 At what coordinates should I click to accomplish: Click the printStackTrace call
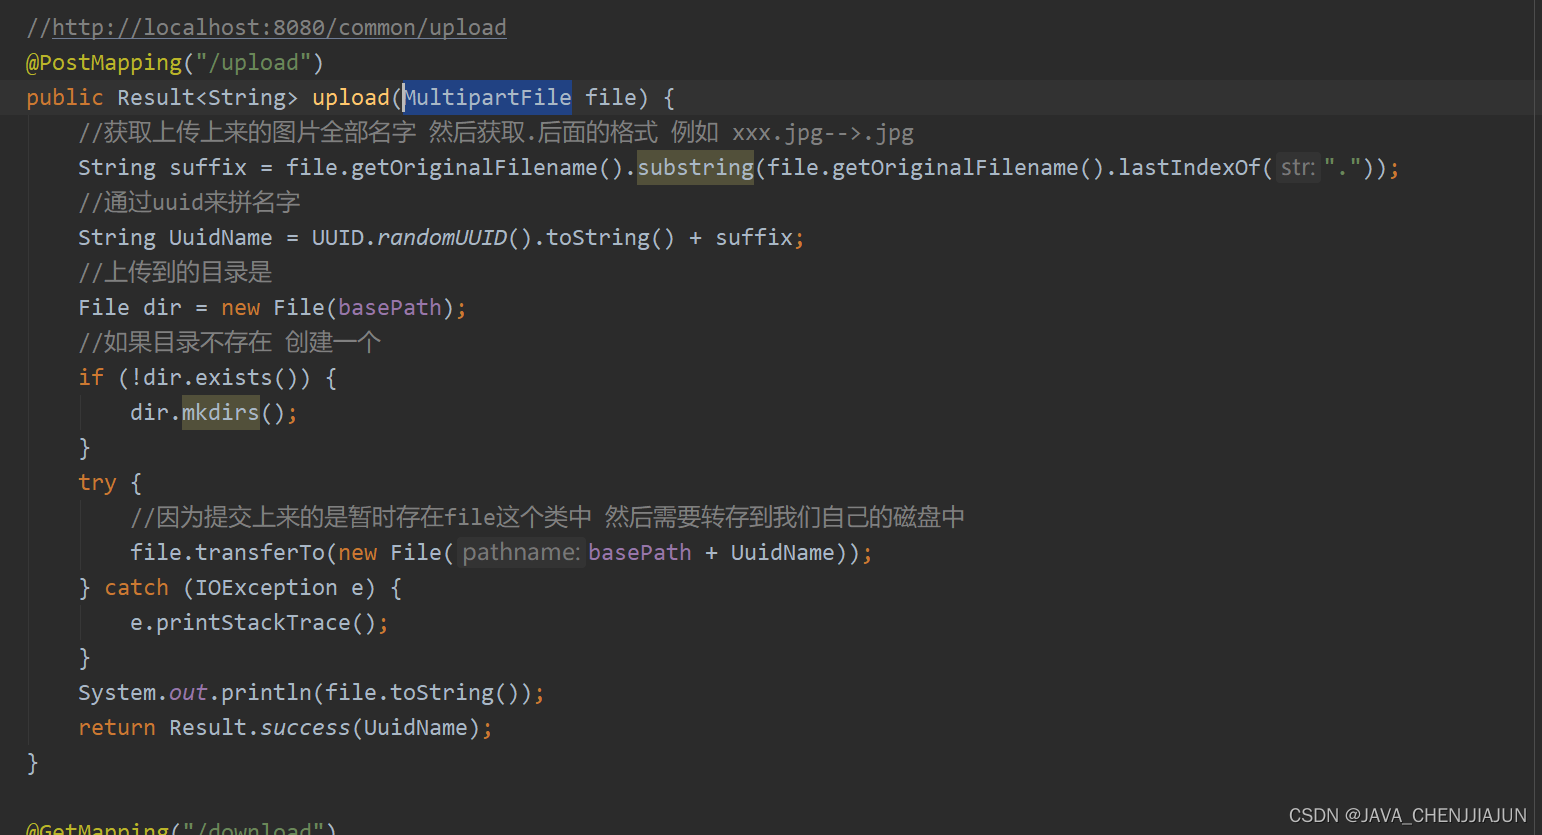(253, 622)
